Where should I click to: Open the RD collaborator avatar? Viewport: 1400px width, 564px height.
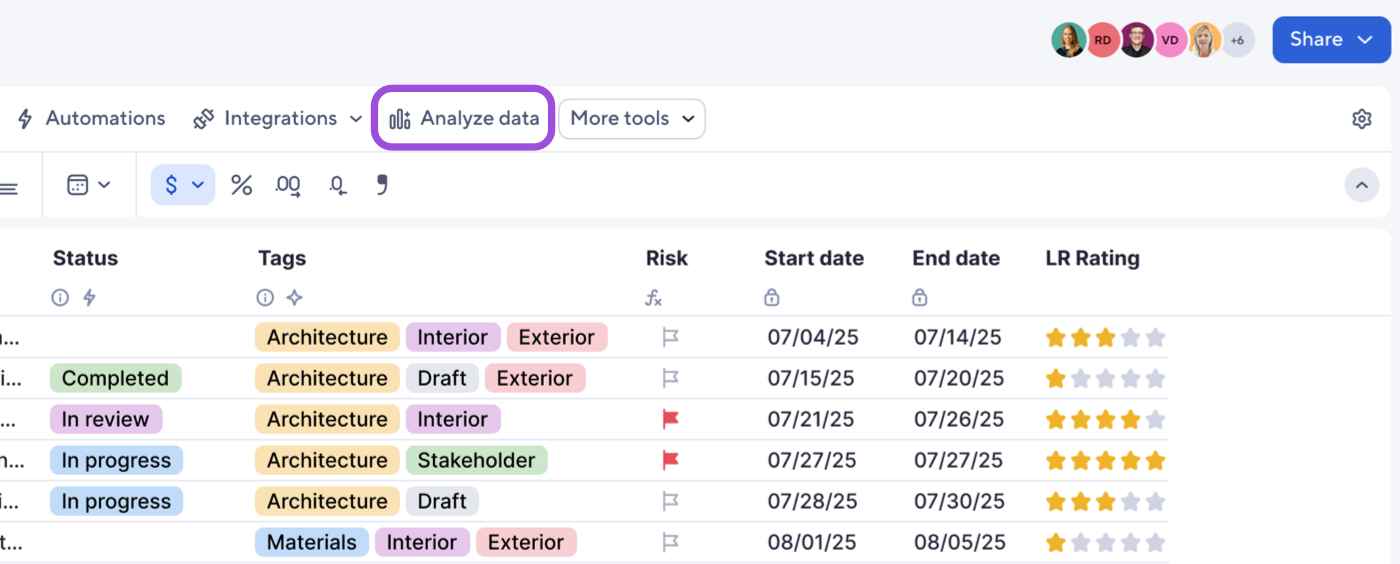(1102, 40)
